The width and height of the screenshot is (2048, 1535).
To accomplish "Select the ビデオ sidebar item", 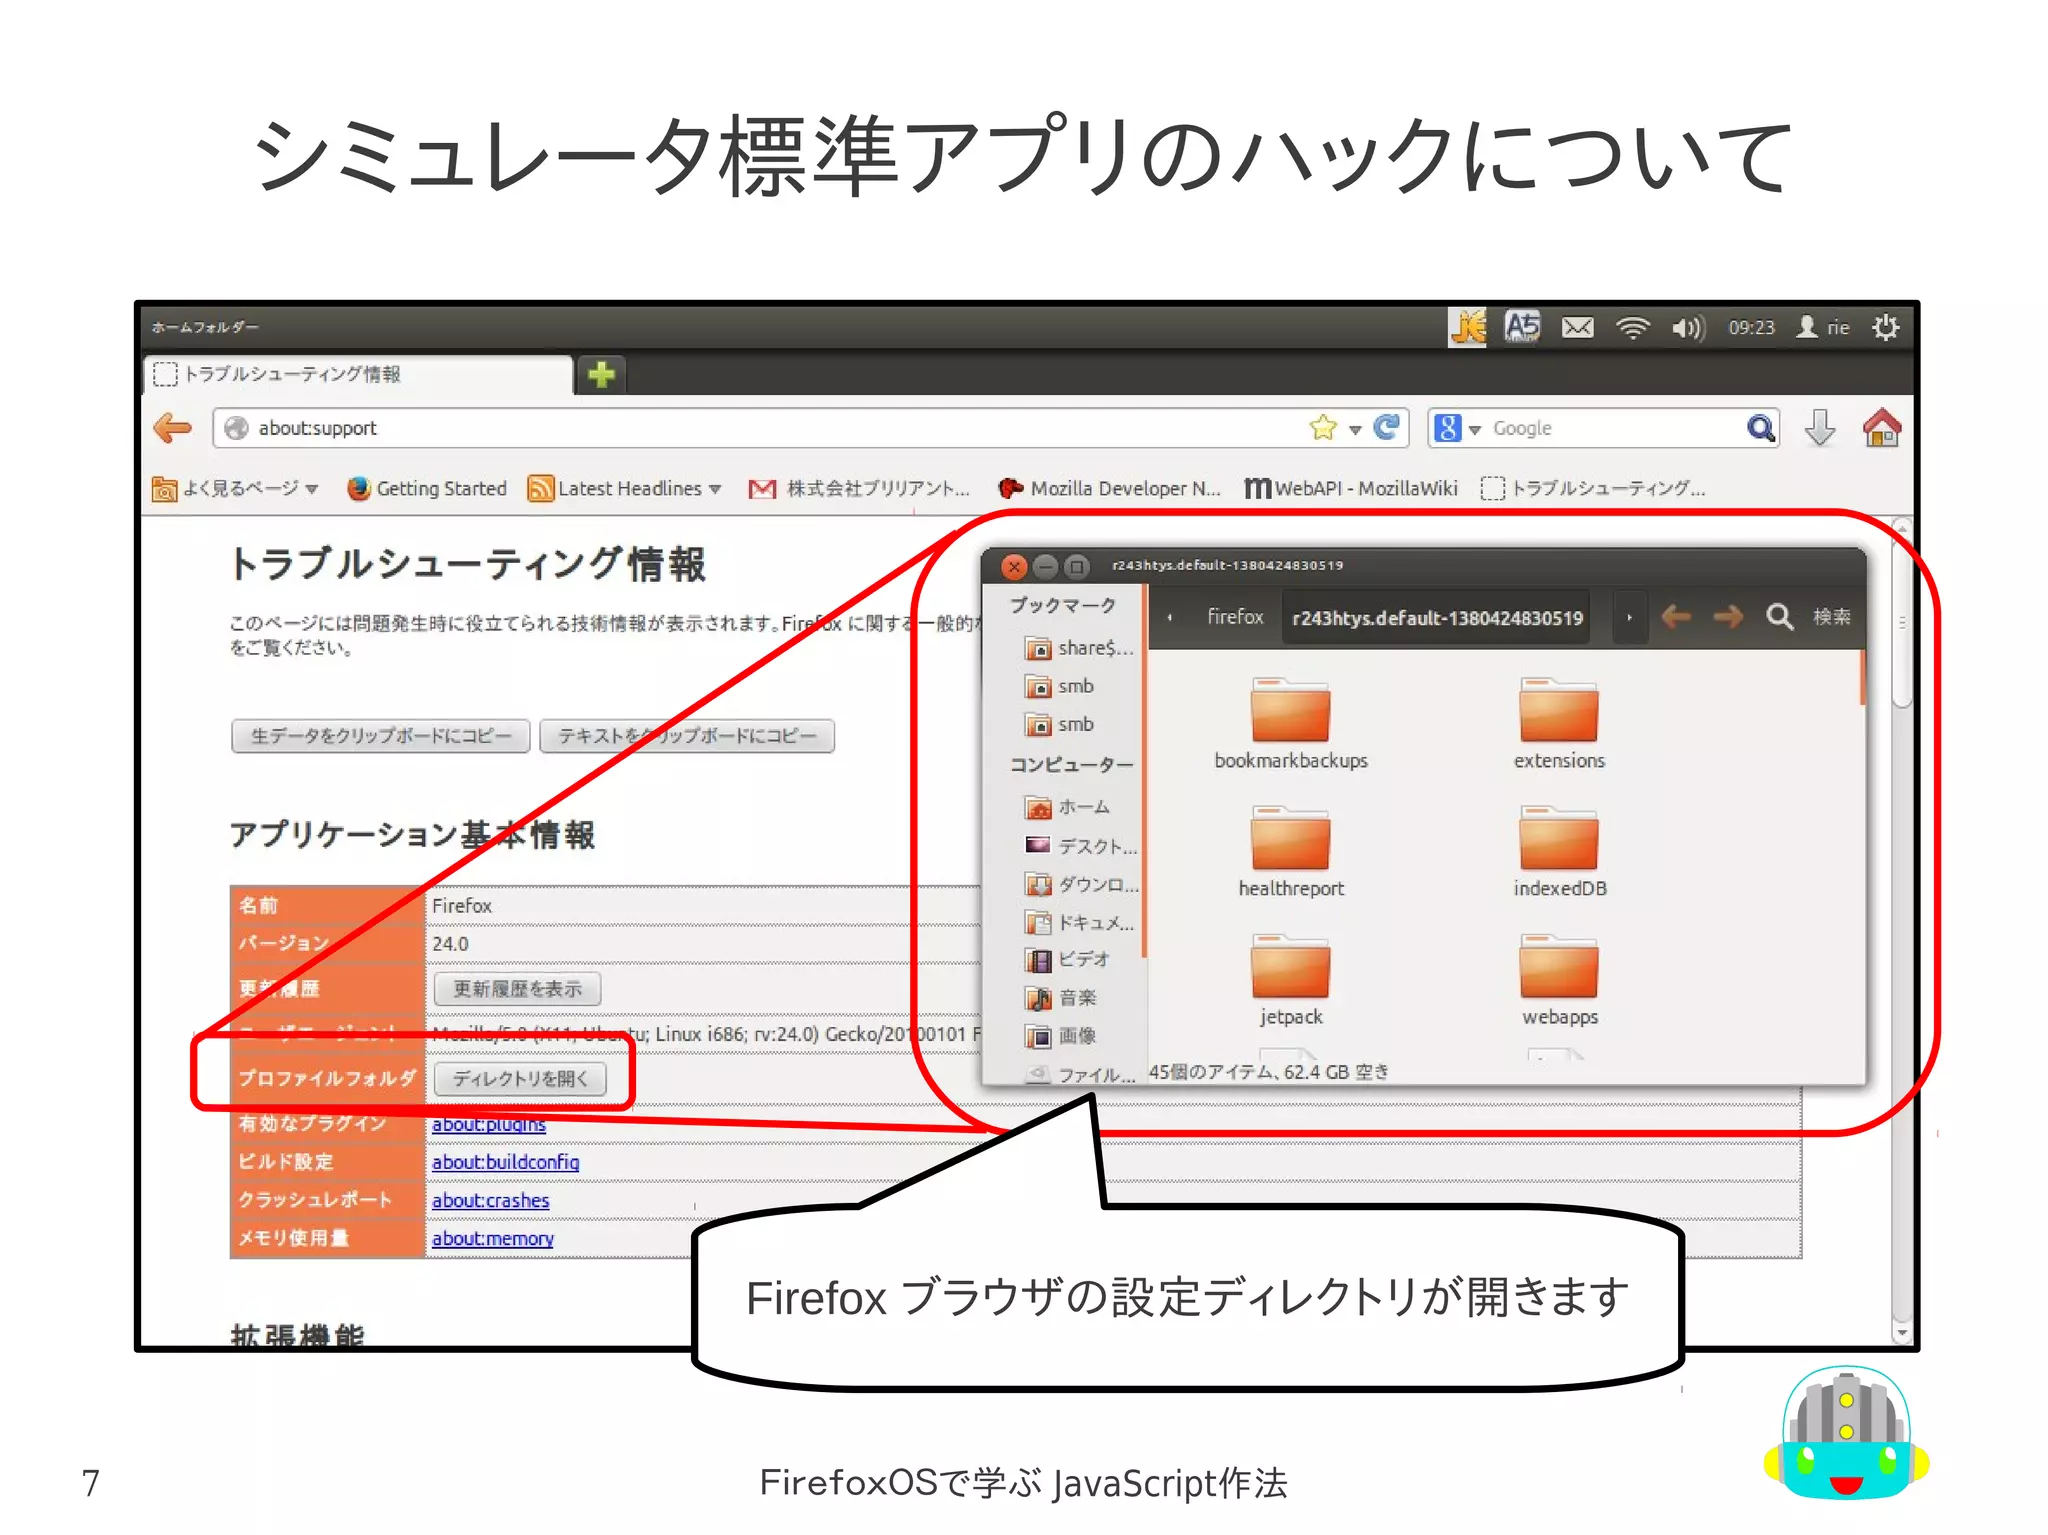I will (x=1067, y=960).
